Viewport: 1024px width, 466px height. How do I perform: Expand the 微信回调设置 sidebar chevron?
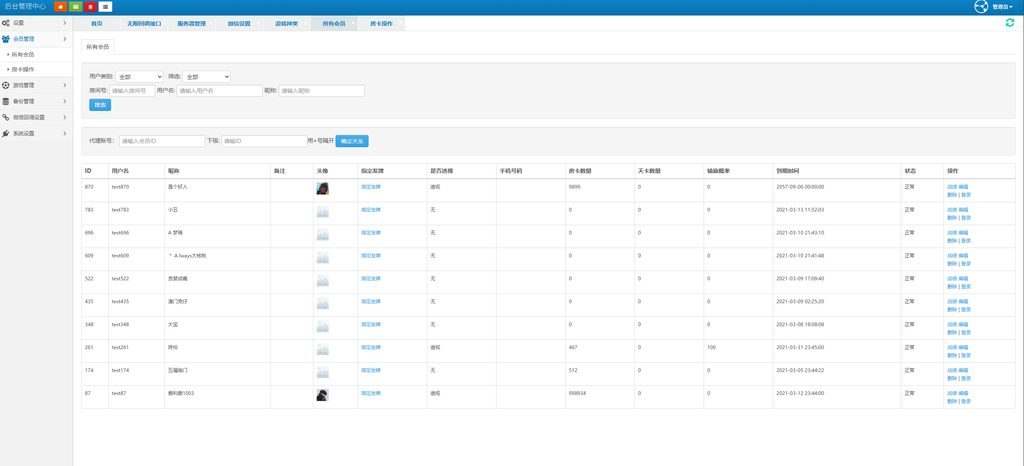65,117
